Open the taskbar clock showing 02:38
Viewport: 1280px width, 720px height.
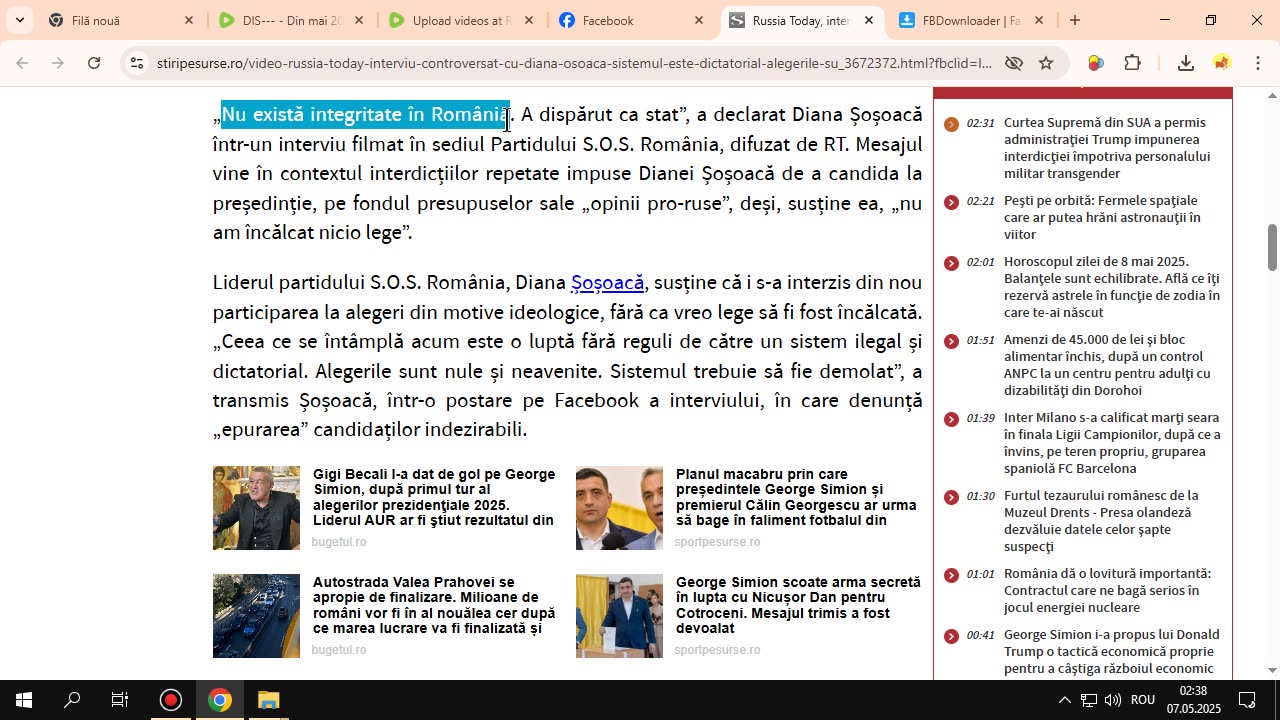[1193, 700]
